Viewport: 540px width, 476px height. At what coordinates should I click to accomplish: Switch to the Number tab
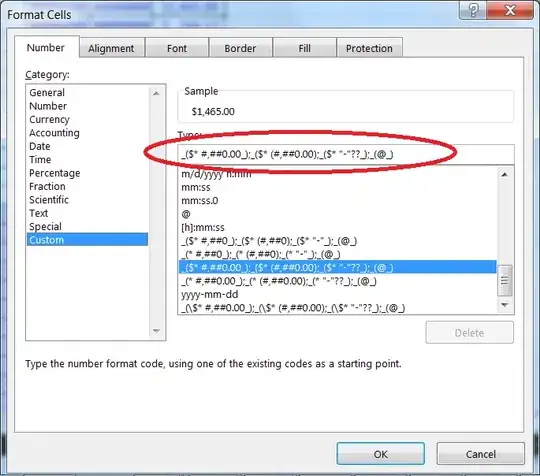(46, 47)
